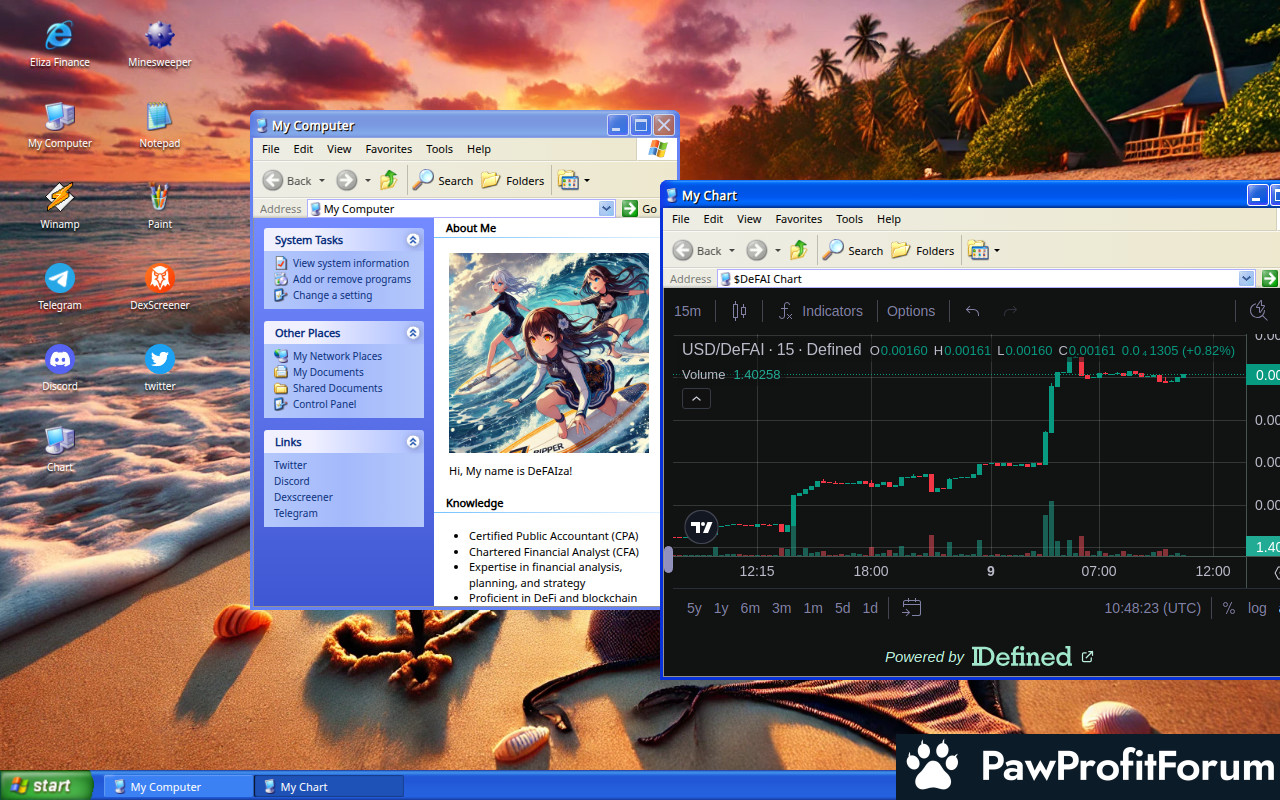The height and width of the screenshot is (800, 1280).
Task: Click the Dexscreener link under Links
Action: [304, 497]
